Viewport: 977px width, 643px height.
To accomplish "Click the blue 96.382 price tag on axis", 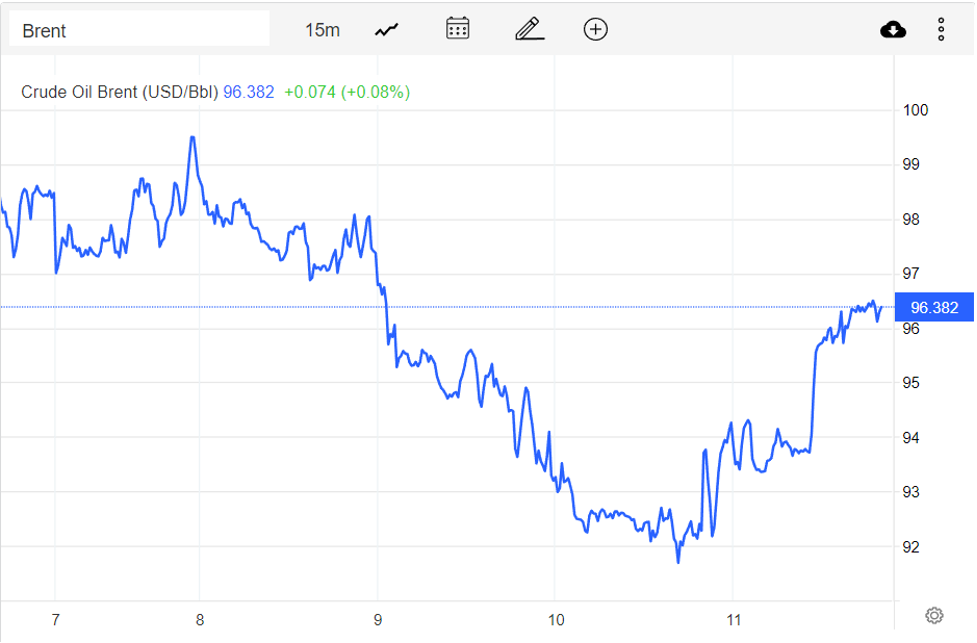I will 934,307.
